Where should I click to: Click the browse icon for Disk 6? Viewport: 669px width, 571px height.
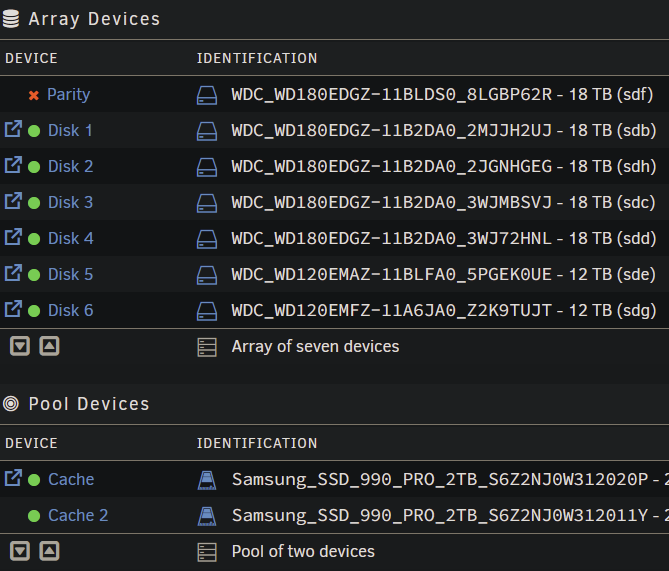[13, 309]
